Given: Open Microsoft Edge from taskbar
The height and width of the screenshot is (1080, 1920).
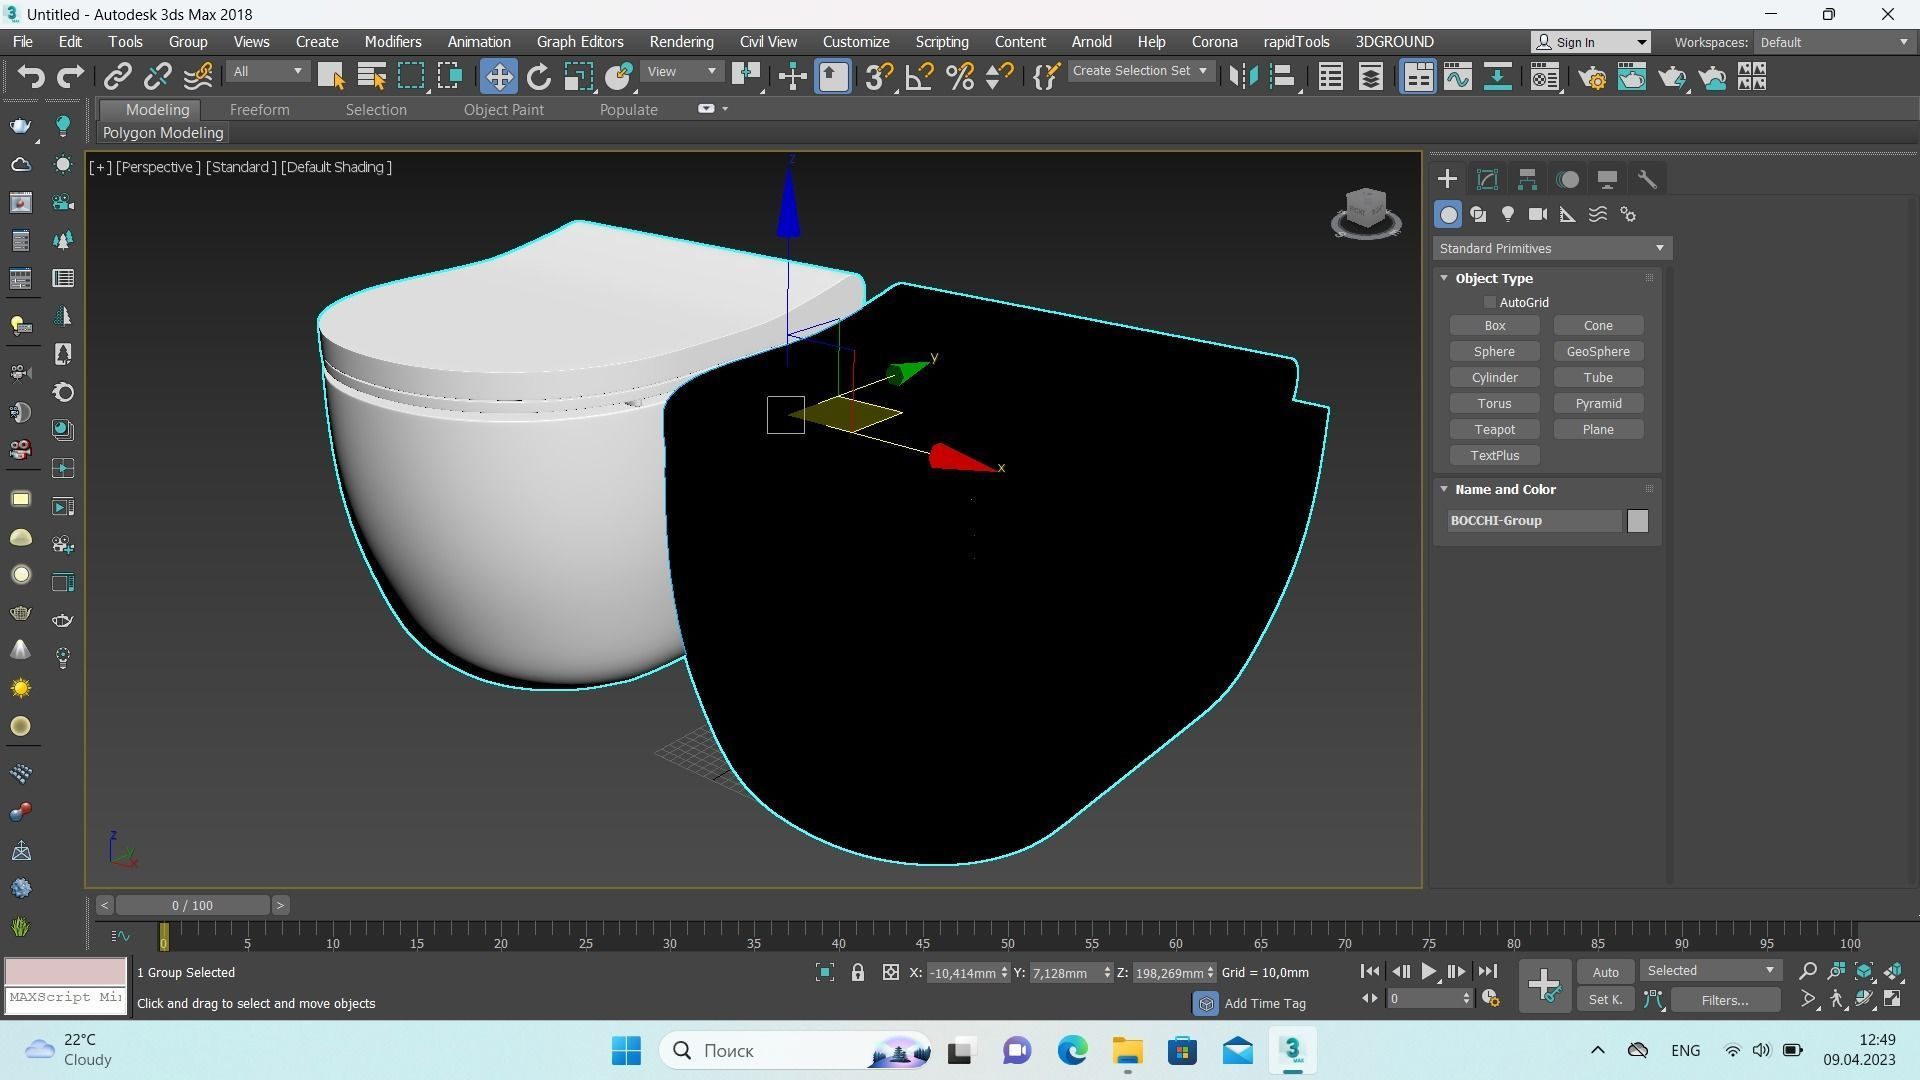Looking at the screenshot, I should (x=1072, y=1051).
